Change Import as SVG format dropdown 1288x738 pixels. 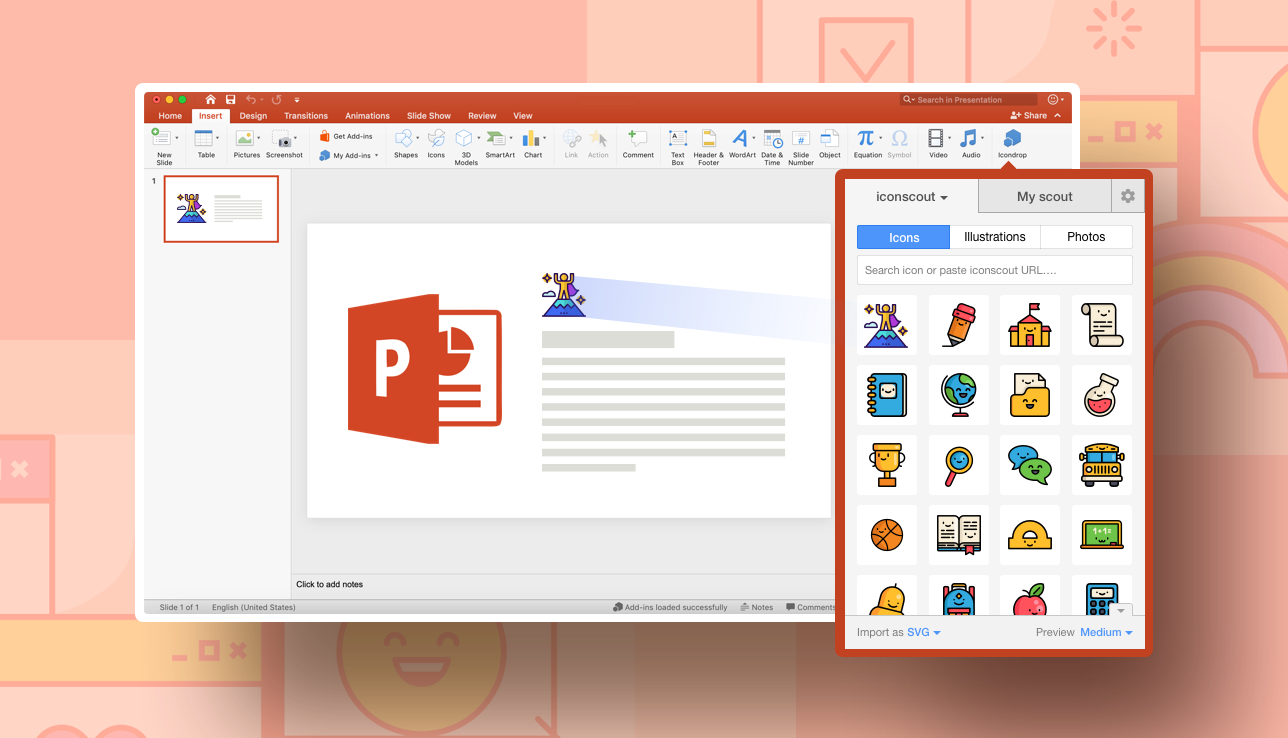tap(923, 632)
